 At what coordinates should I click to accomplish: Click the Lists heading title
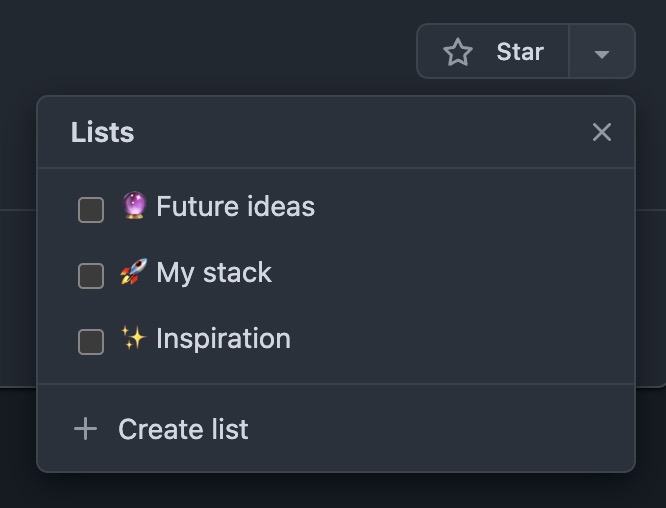[x=102, y=132]
